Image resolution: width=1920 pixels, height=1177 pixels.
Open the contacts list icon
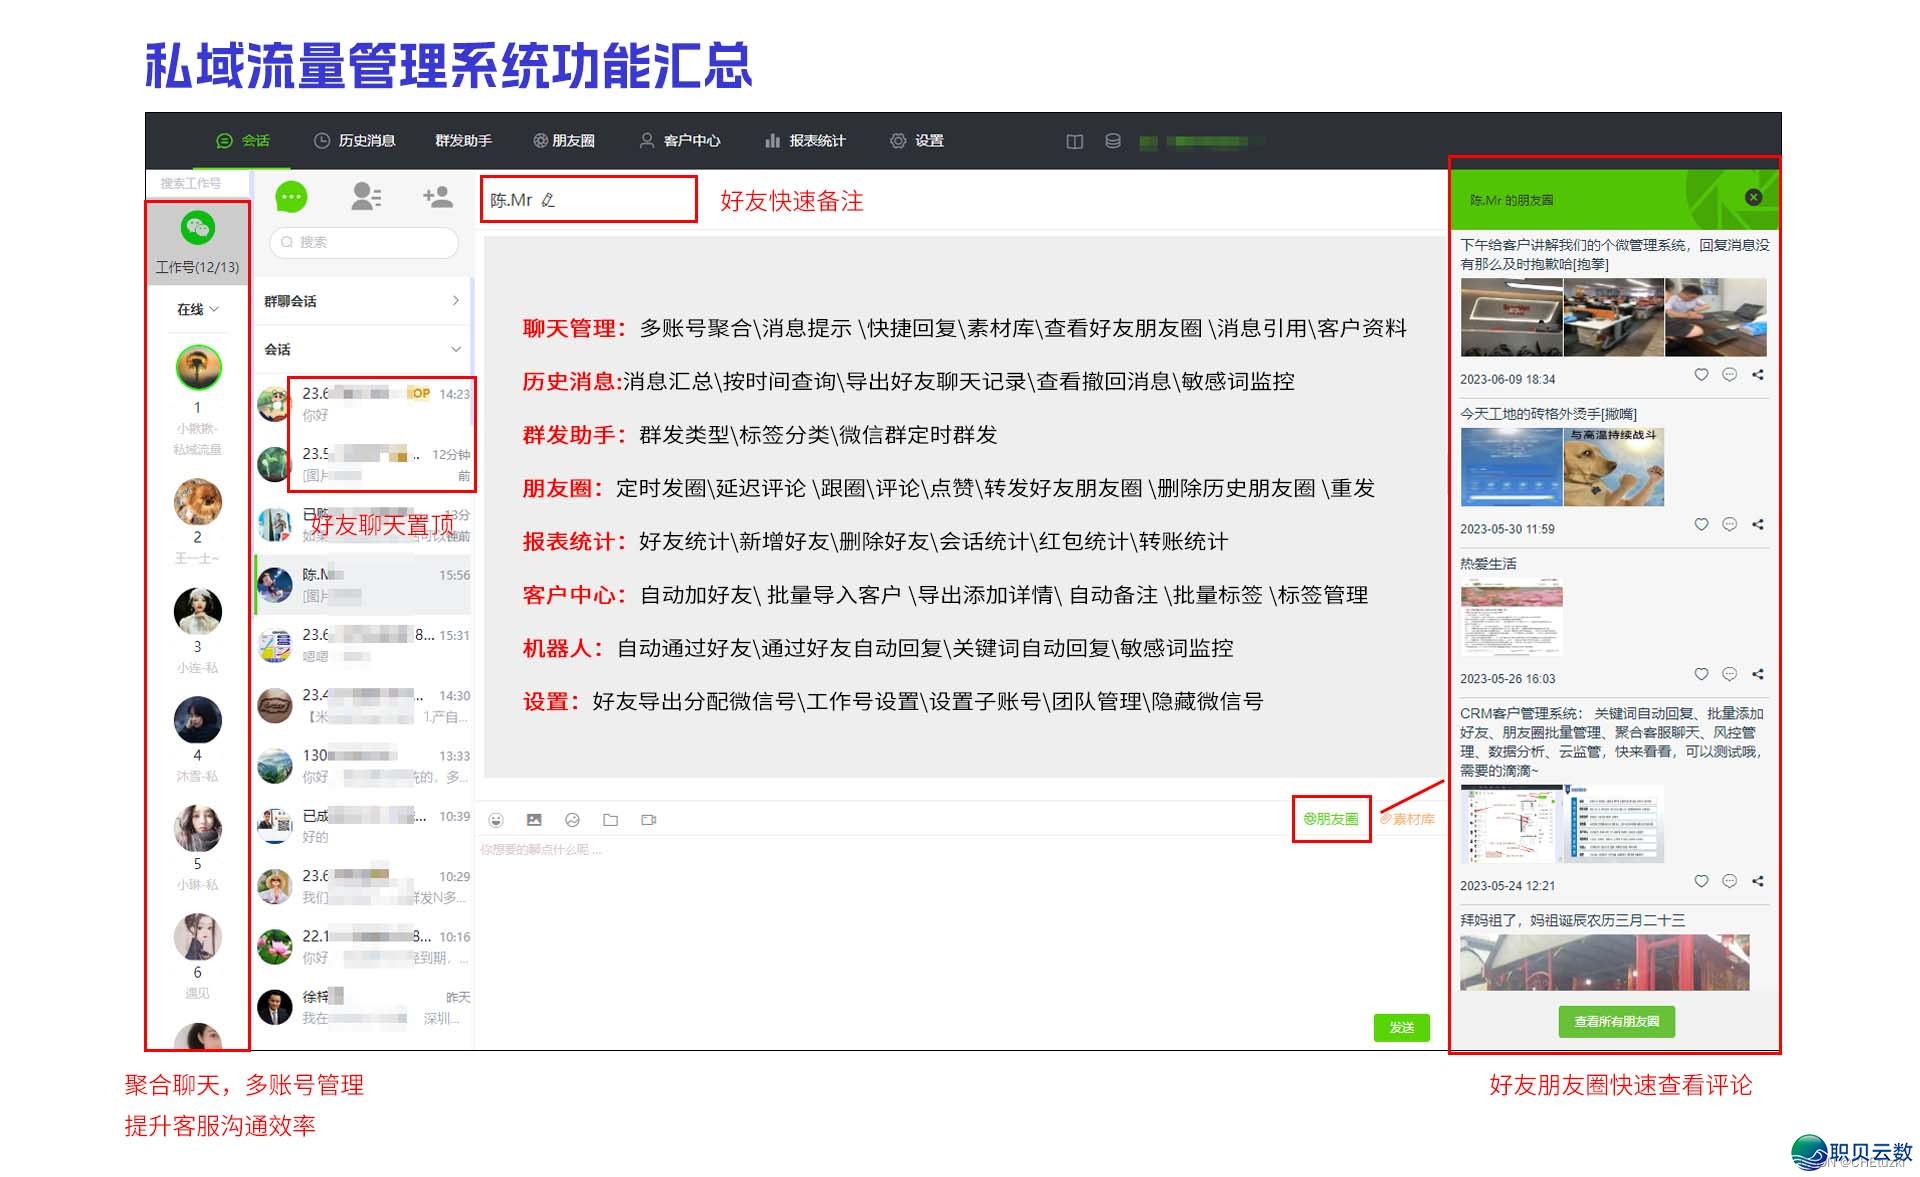(365, 197)
